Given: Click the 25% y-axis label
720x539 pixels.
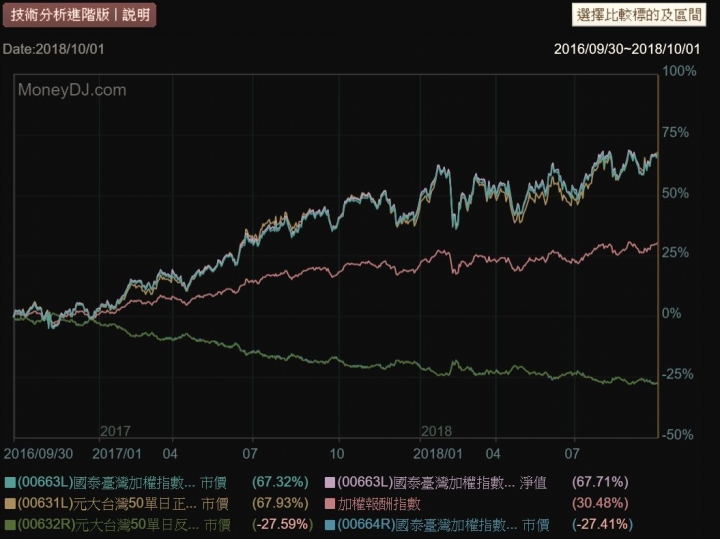Looking at the screenshot, I should coord(675,253).
